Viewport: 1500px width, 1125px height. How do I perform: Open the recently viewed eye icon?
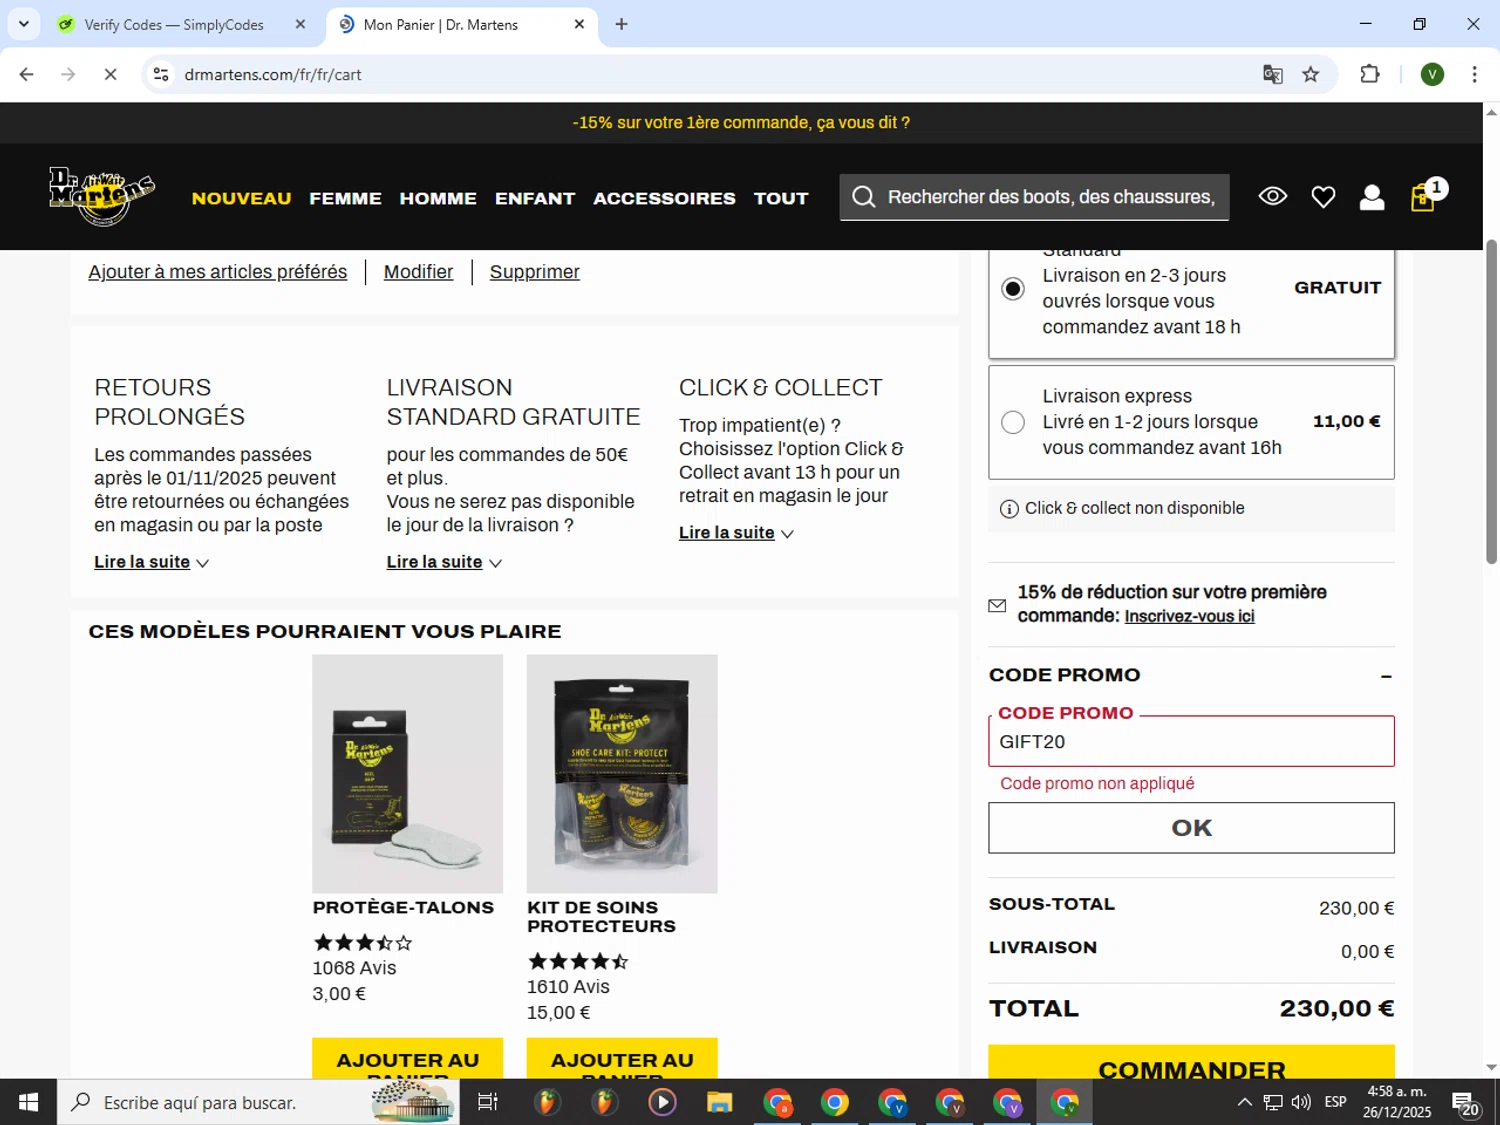(1272, 197)
